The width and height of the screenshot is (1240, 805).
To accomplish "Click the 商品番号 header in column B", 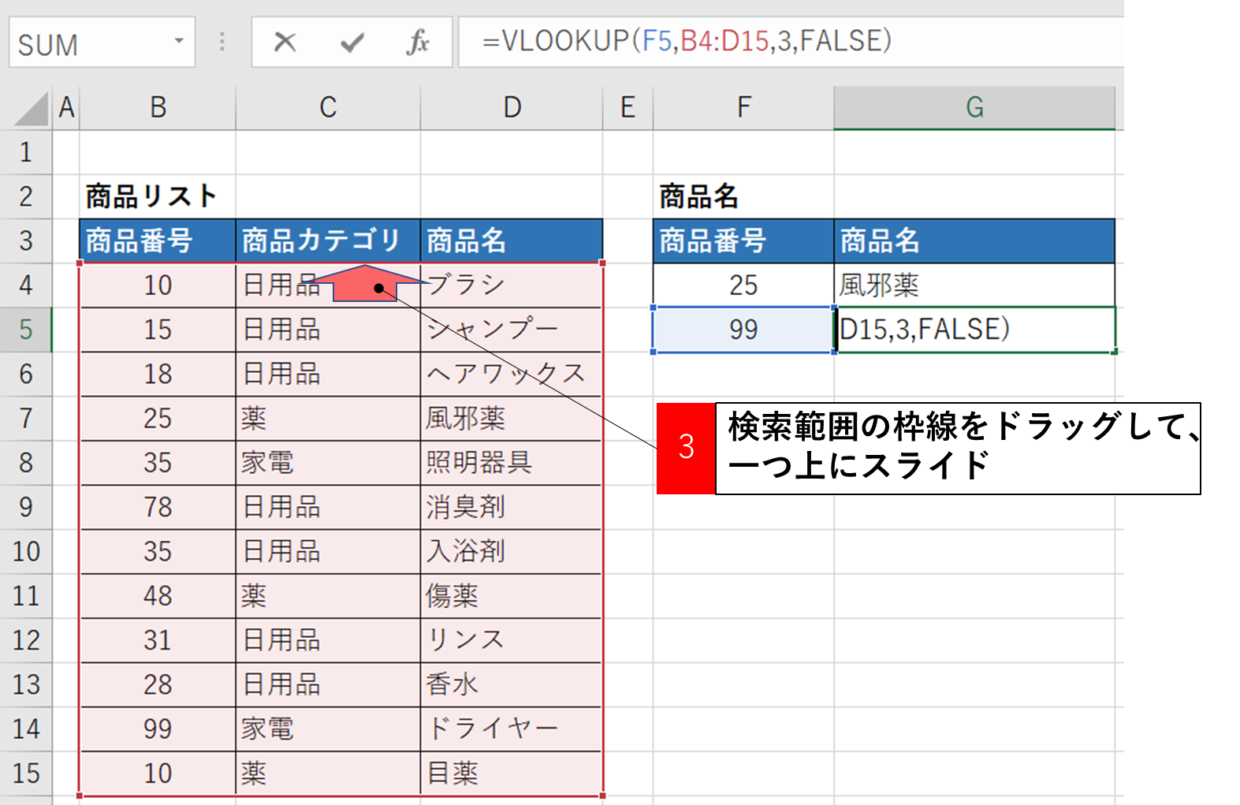I will point(157,241).
